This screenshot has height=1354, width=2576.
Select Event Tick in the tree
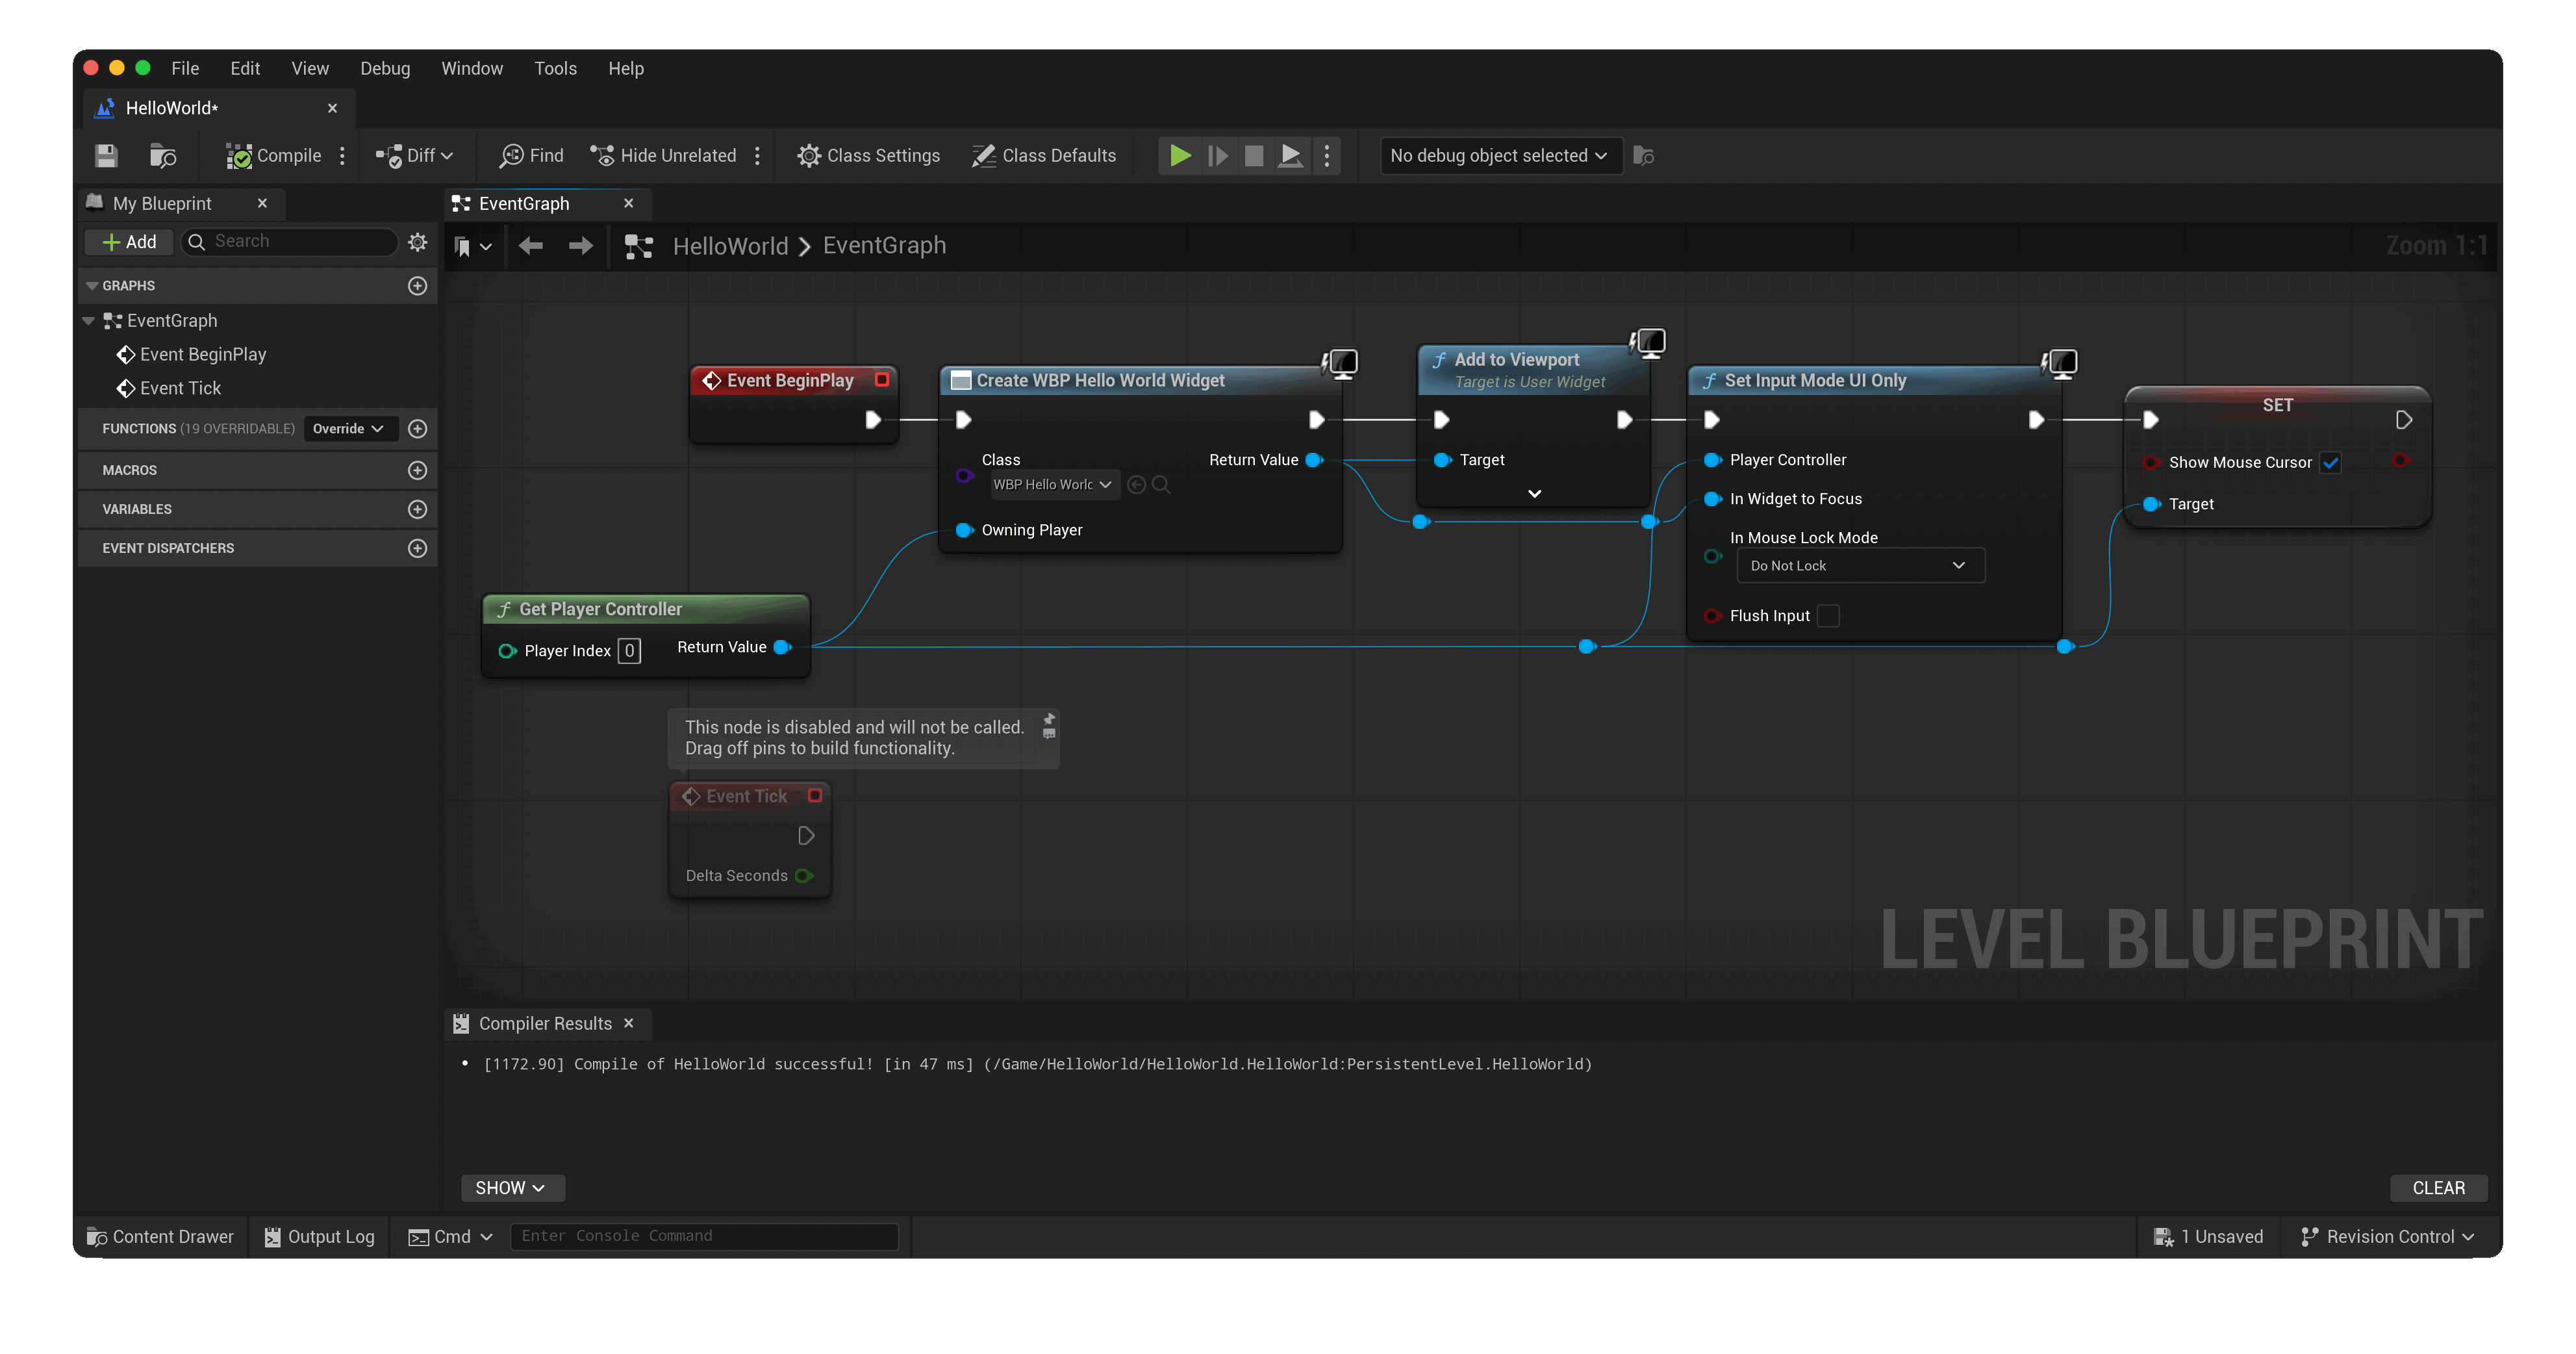[x=169, y=388]
